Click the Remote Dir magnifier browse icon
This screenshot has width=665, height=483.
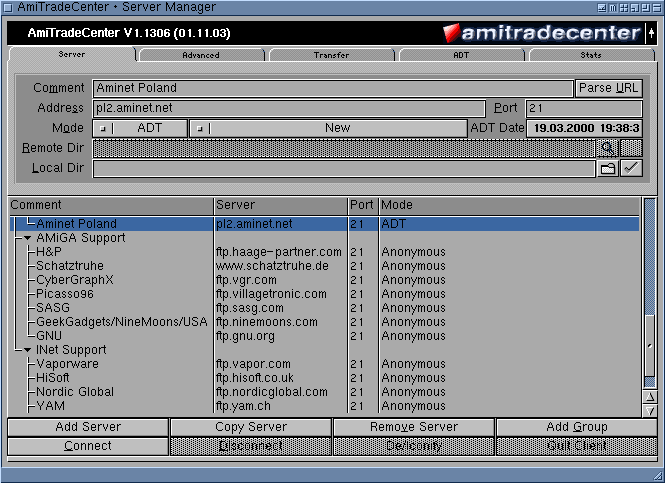tap(606, 148)
